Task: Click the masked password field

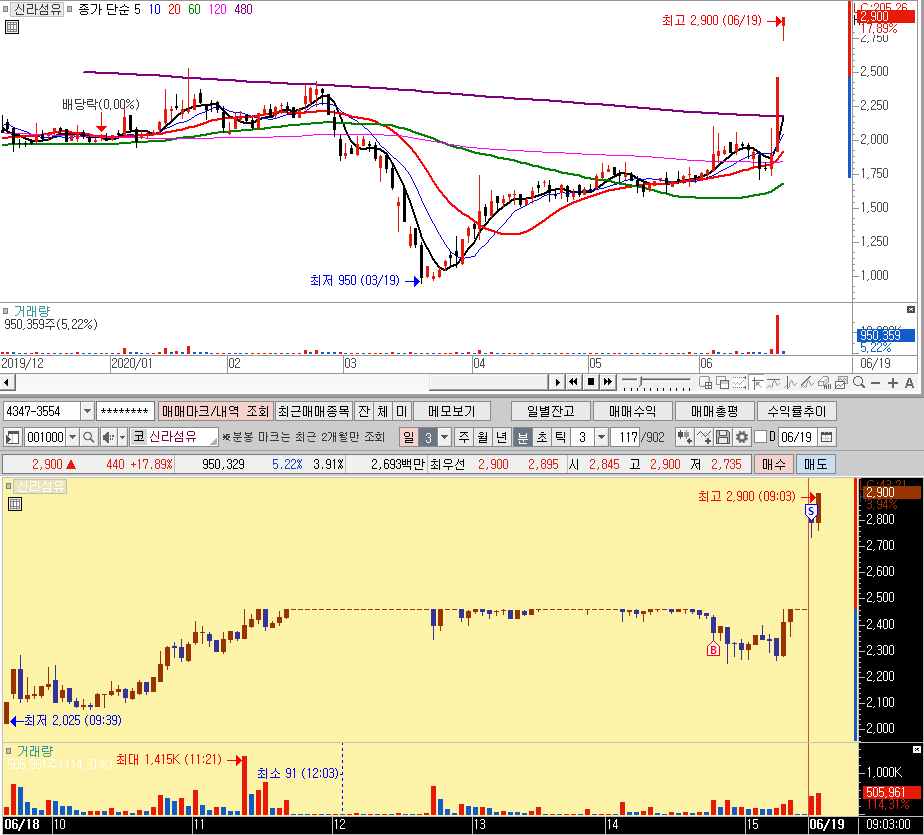Action: coord(125,411)
